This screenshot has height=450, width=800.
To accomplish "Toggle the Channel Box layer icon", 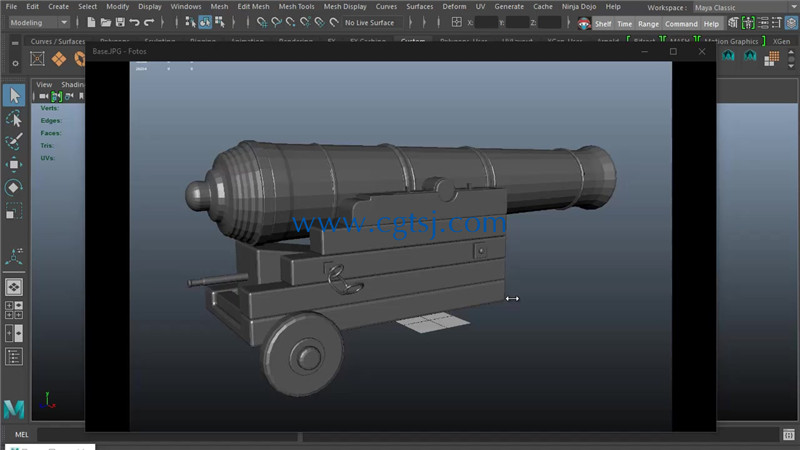I will (x=791, y=23).
